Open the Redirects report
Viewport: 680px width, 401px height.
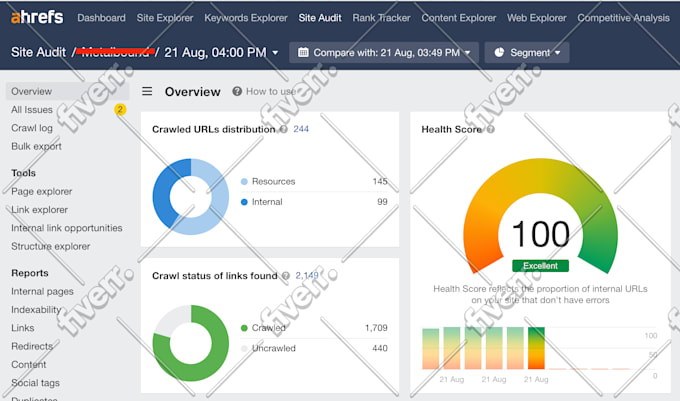32,346
